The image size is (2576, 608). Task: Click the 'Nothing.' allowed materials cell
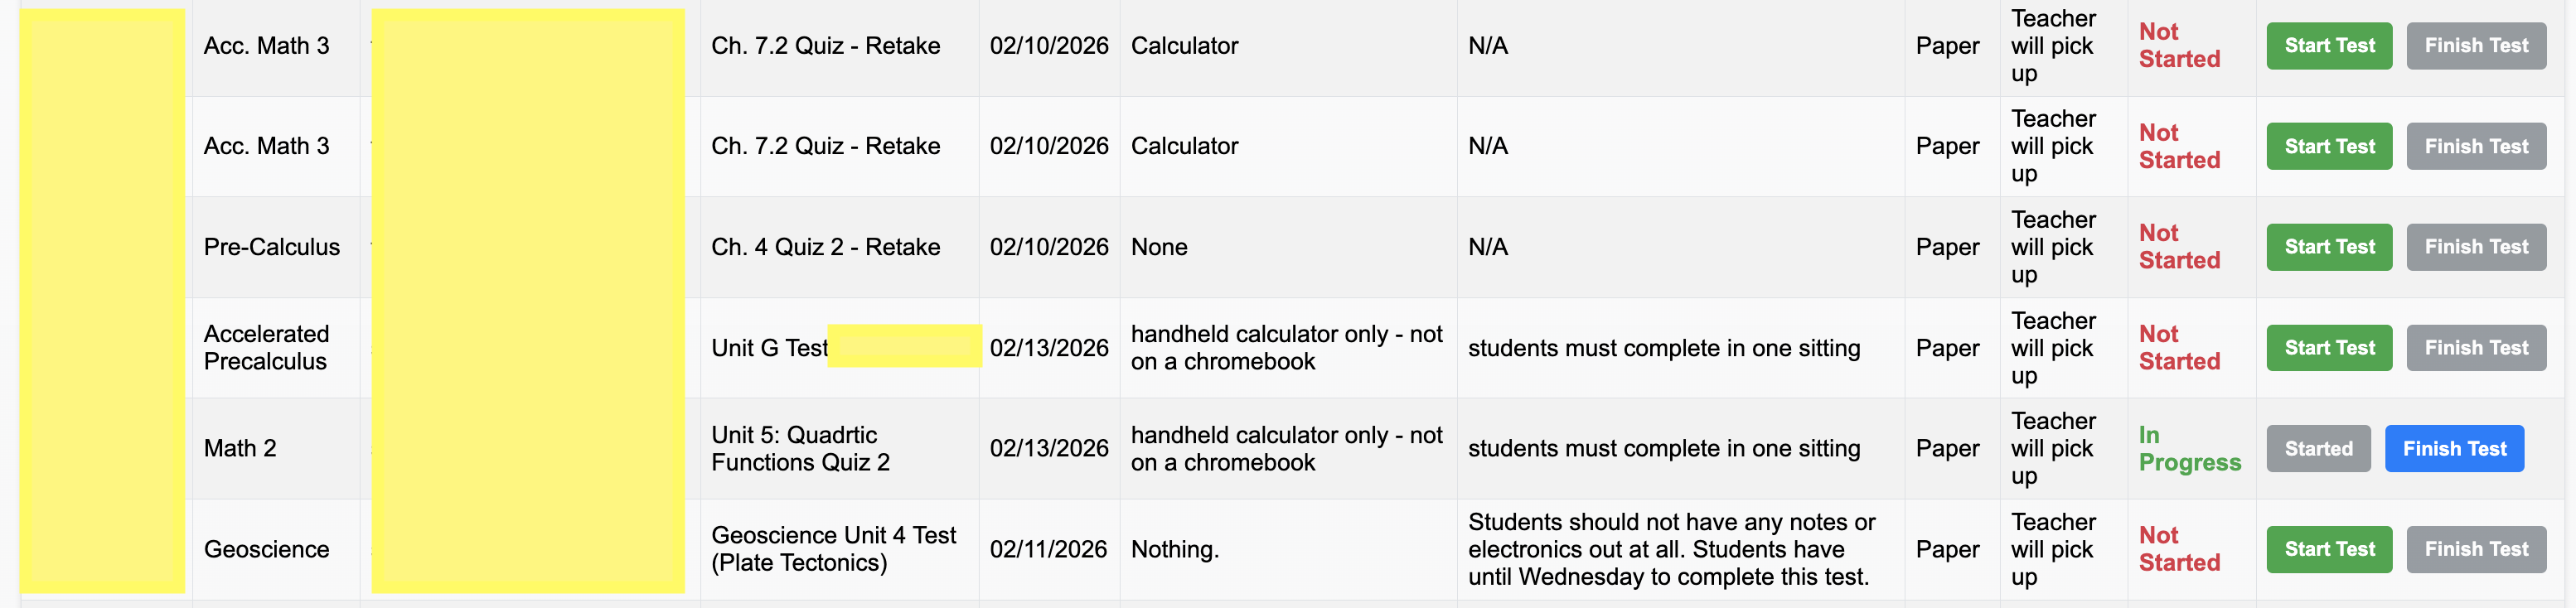(1174, 549)
